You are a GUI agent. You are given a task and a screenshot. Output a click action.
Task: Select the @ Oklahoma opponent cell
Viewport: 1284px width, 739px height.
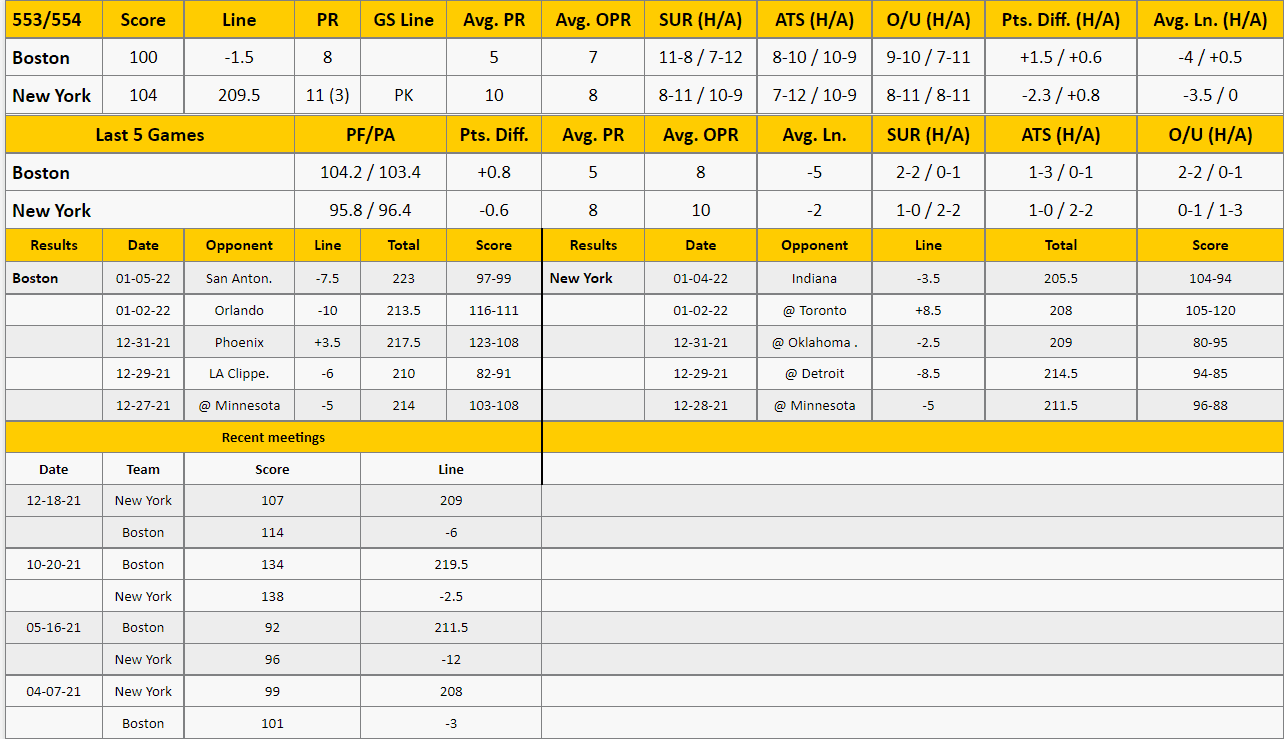(814, 342)
